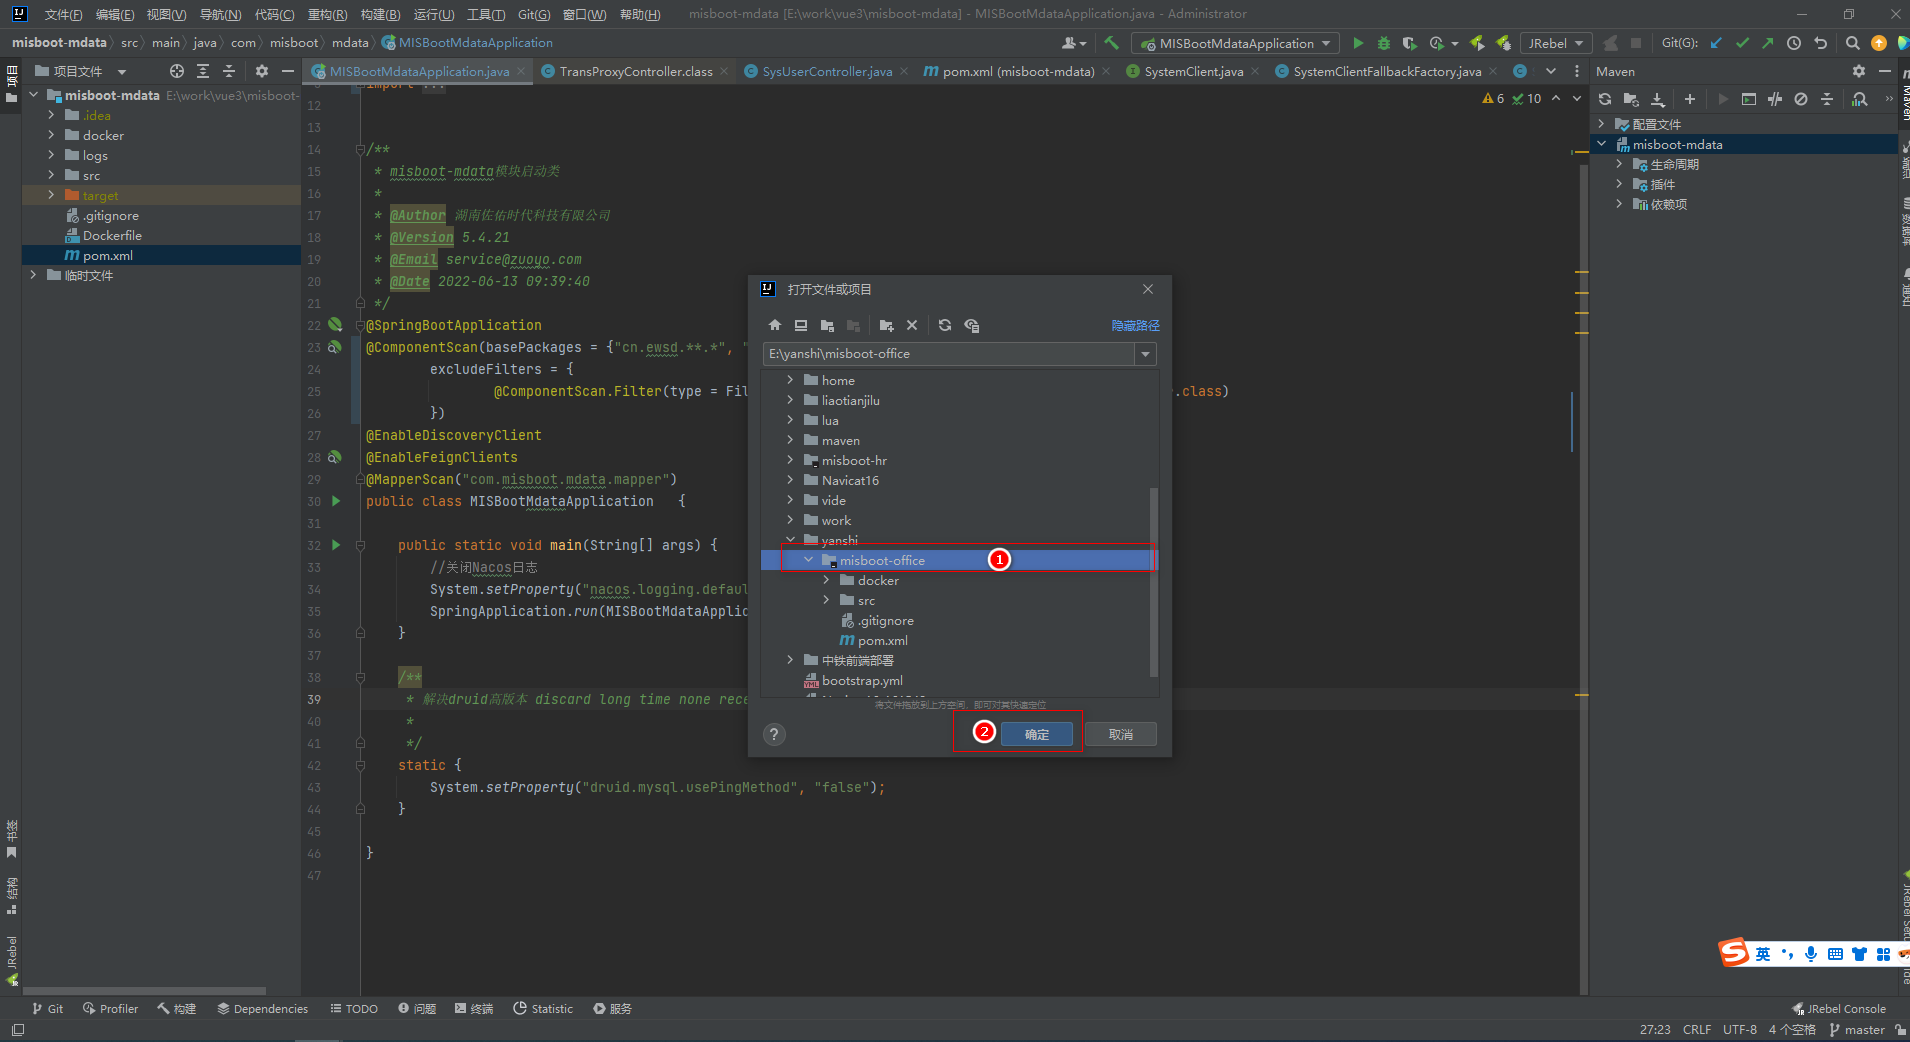Expand 依赖项 node in Maven panel
This screenshot has height=1042, width=1910.
[x=1619, y=204]
